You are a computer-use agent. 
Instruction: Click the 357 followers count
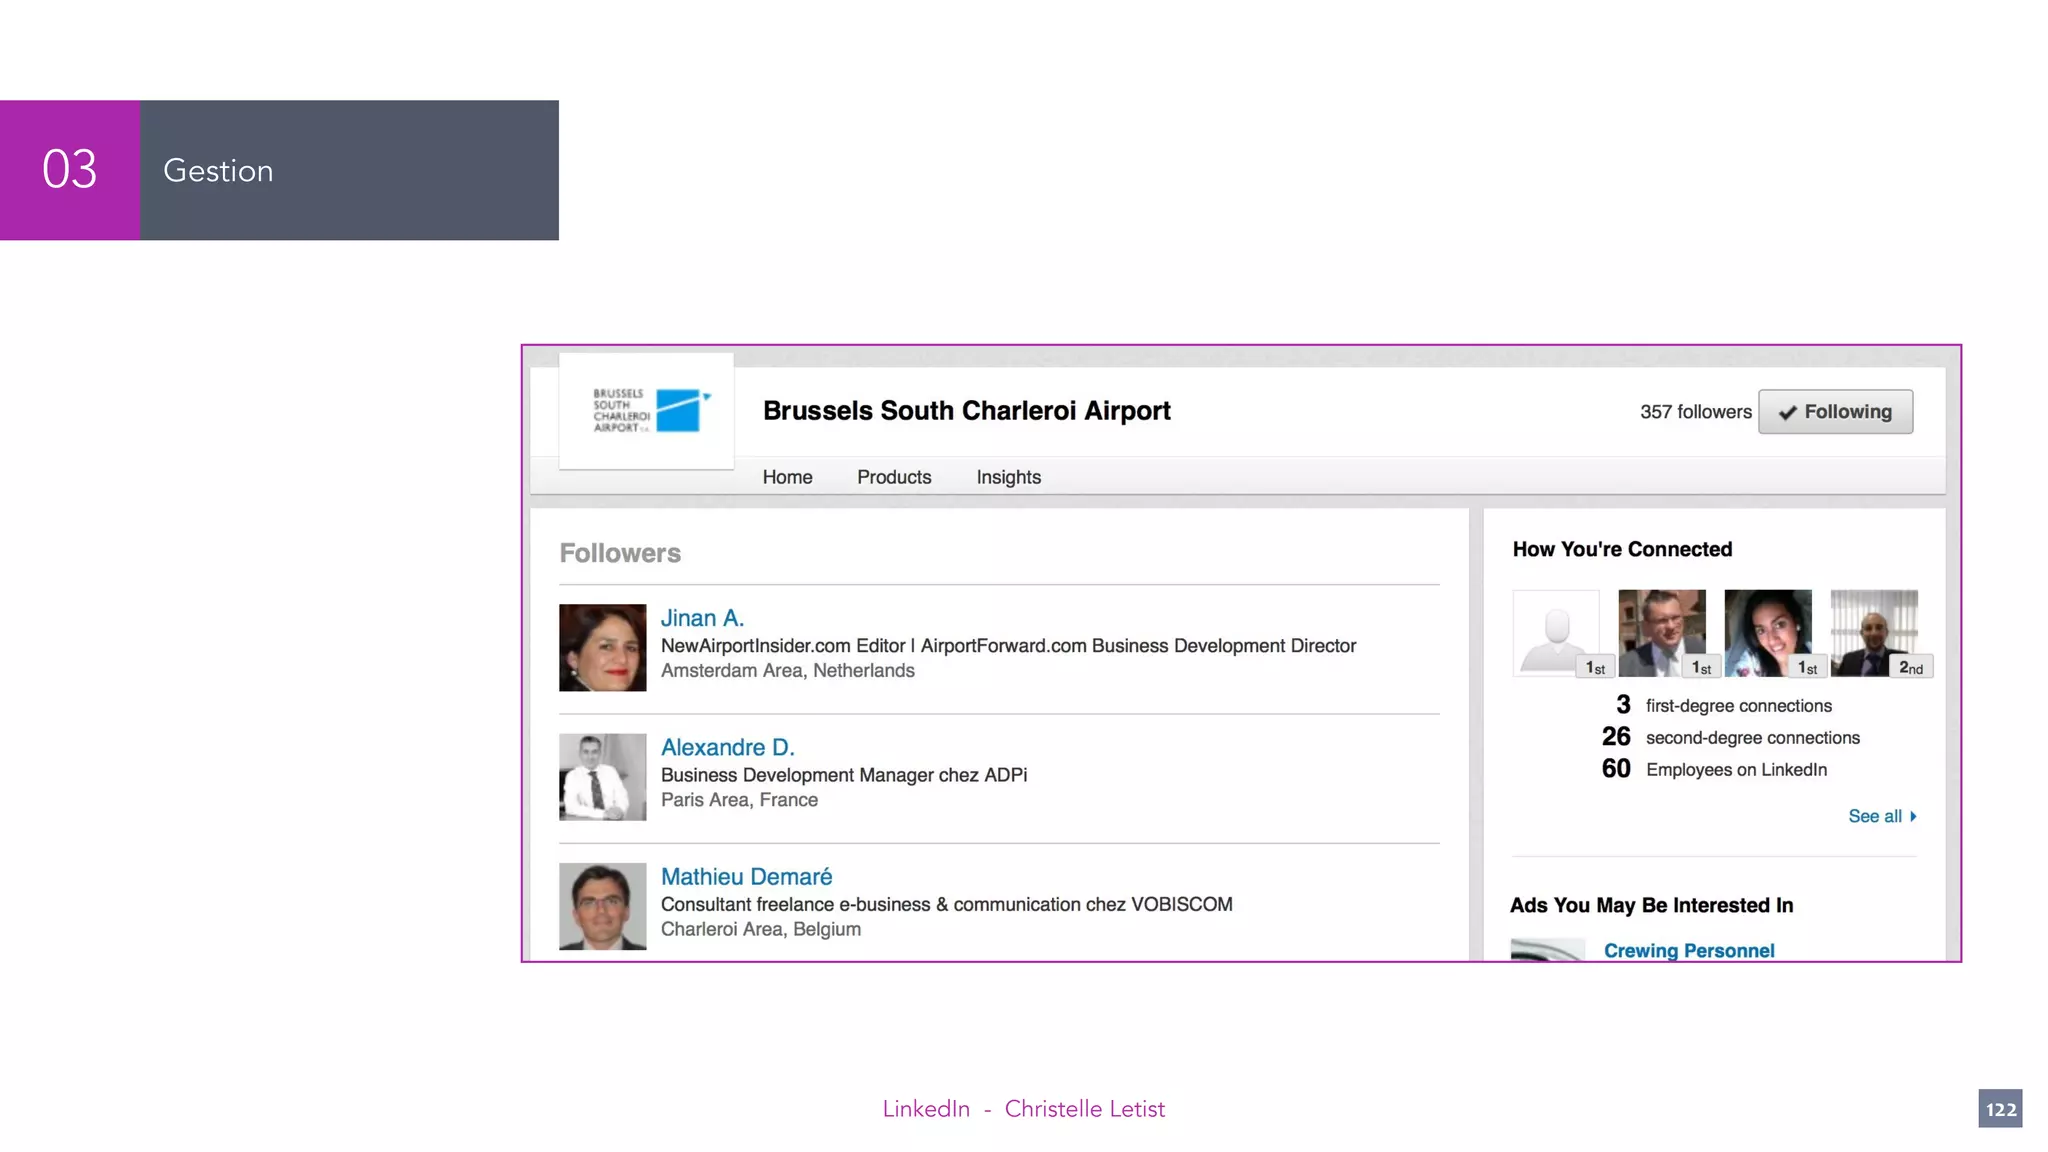[x=1696, y=412]
